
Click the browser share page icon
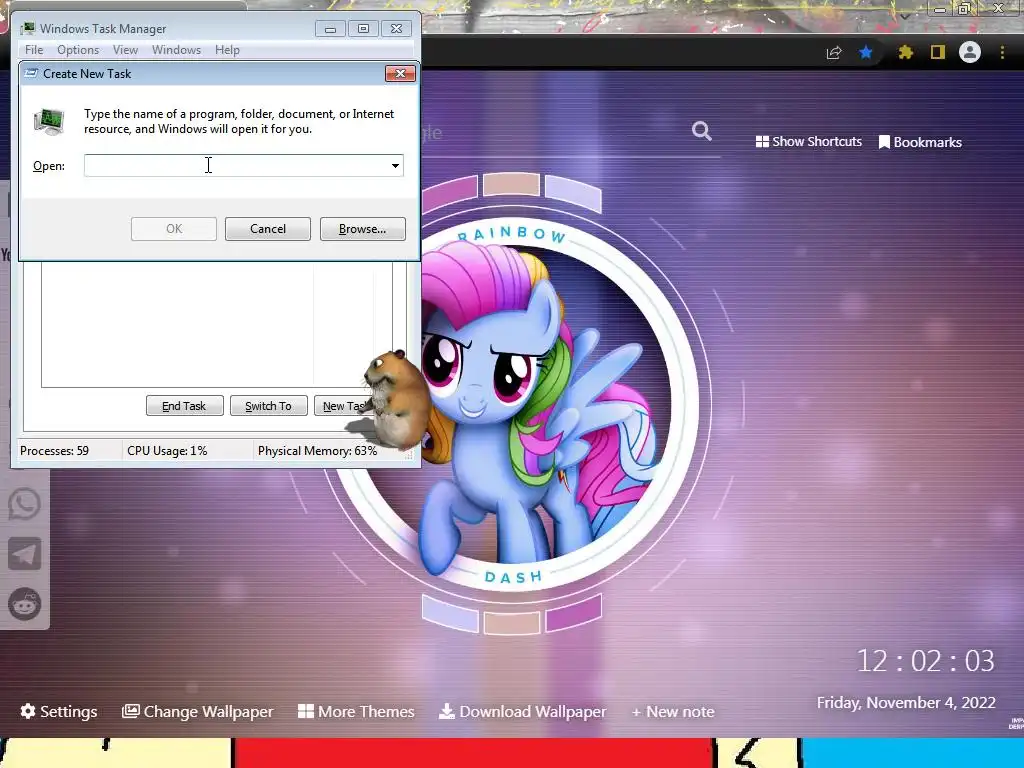pos(833,52)
